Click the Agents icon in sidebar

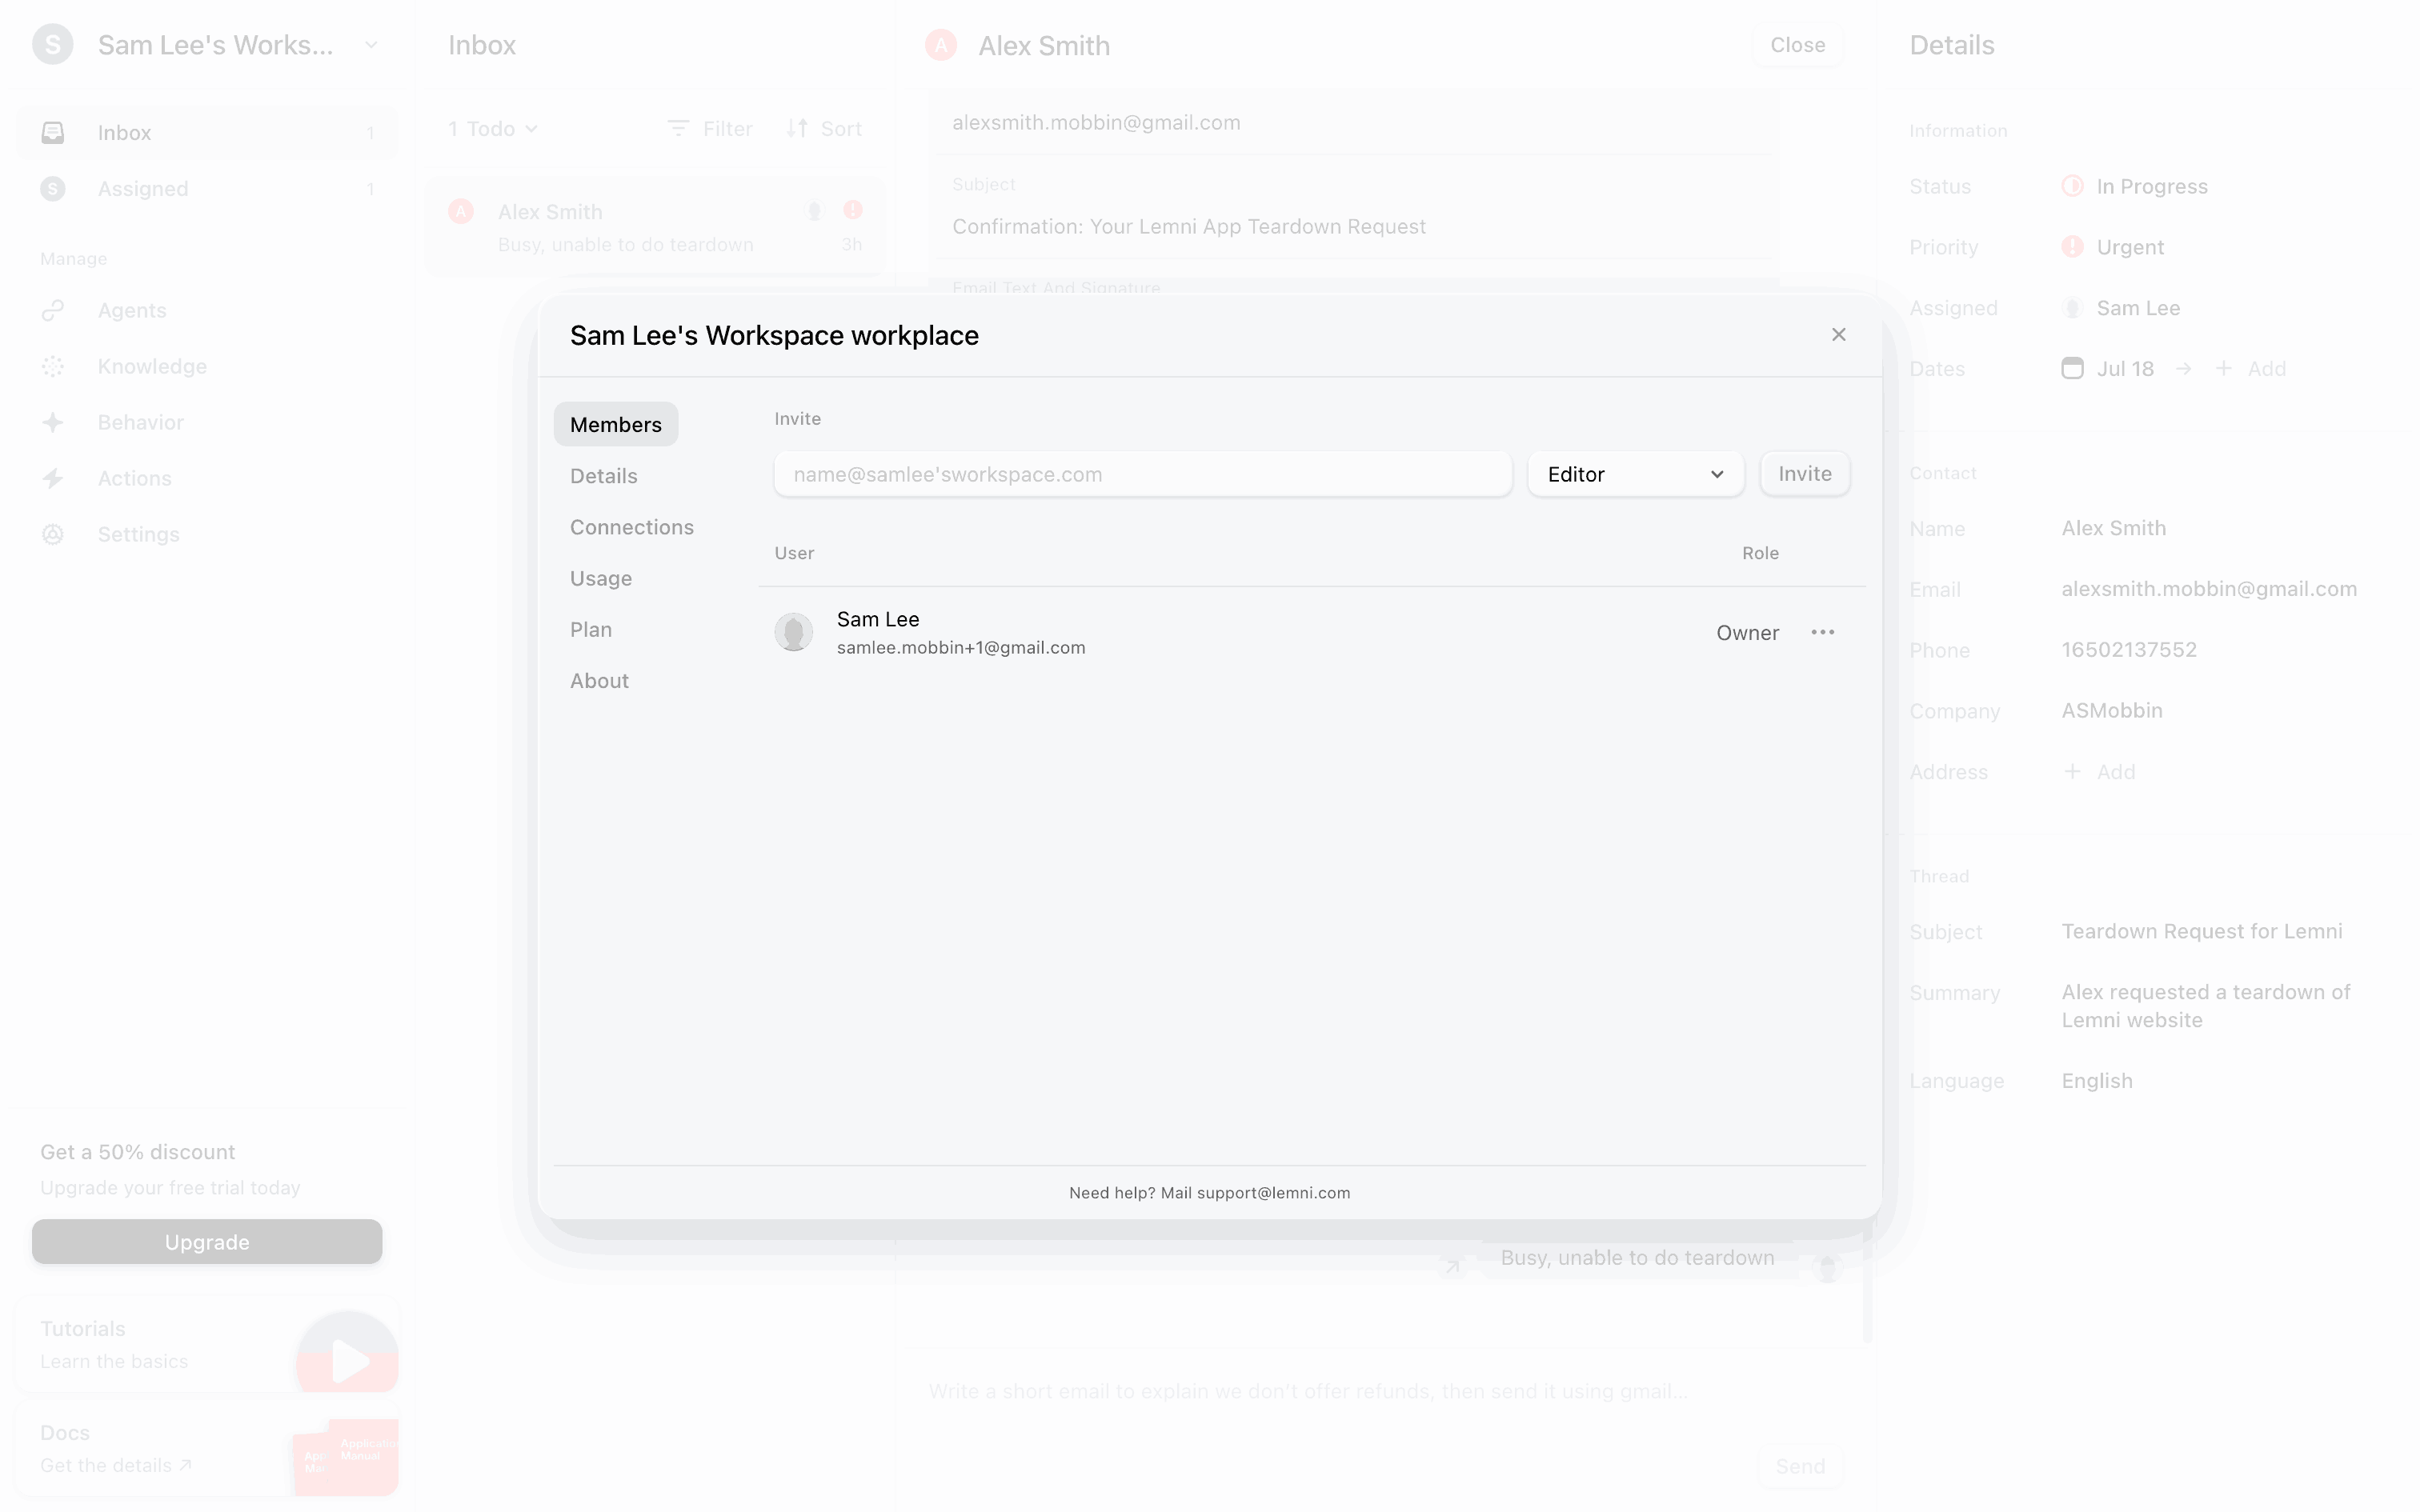pyautogui.click(x=53, y=310)
